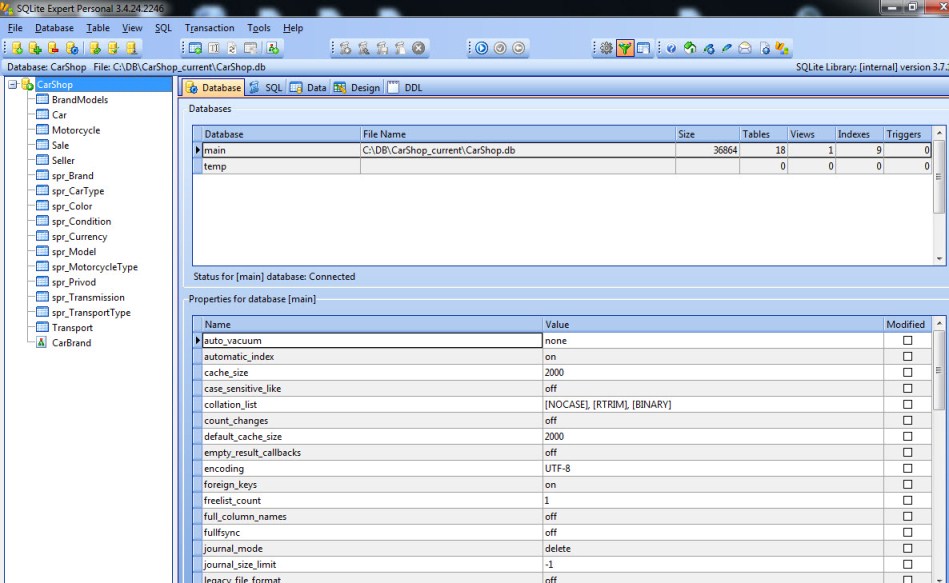The width and height of the screenshot is (949, 583).
Task: Open the Transaction menu
Action: [x=209, y=28]
